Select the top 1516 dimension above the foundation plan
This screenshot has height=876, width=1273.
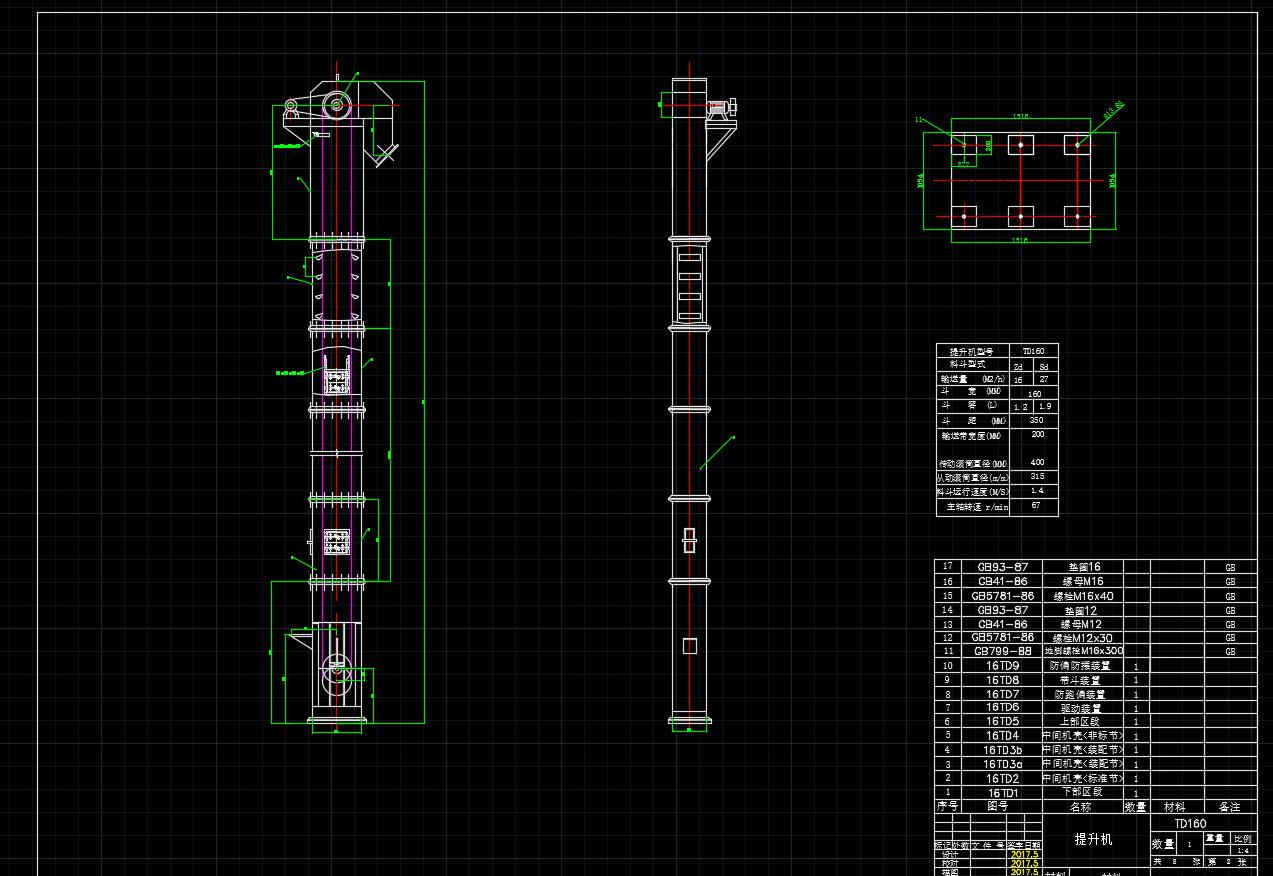point(1019,115)
